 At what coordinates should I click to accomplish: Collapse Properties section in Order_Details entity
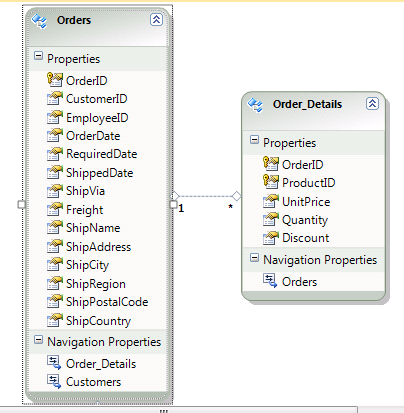click(254, 140)
